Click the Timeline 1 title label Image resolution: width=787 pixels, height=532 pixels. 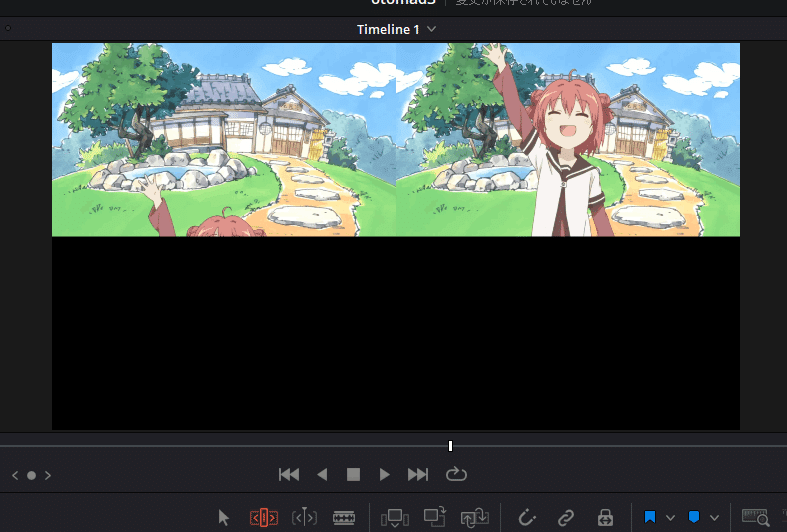point(388,30)
